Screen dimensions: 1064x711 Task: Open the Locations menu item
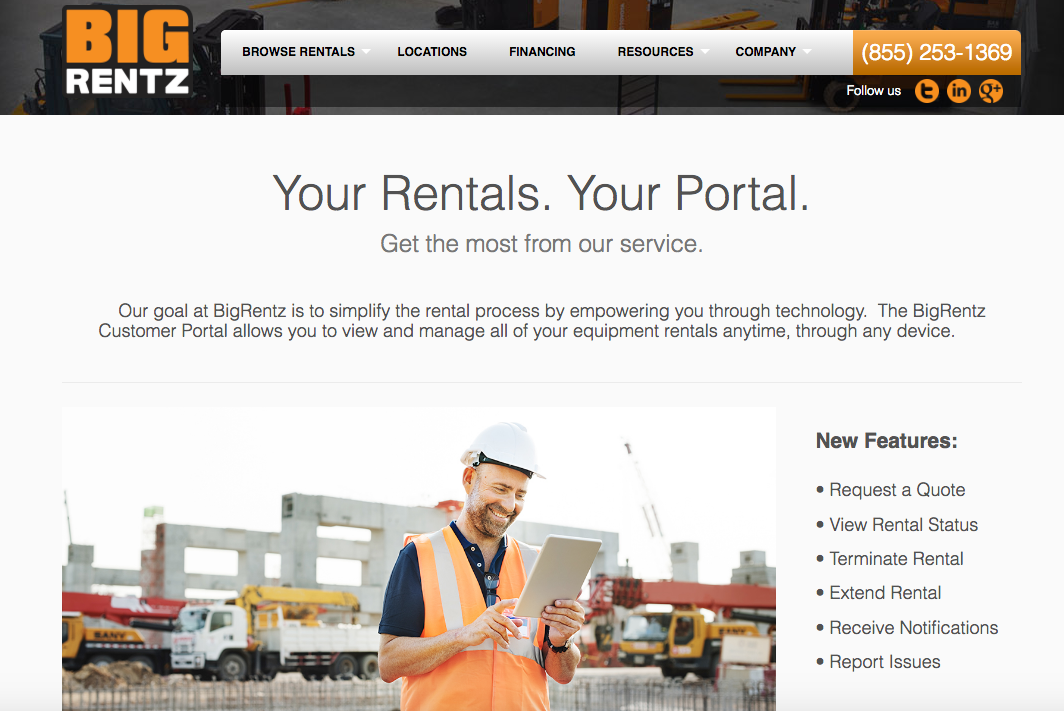pos(432,52)
